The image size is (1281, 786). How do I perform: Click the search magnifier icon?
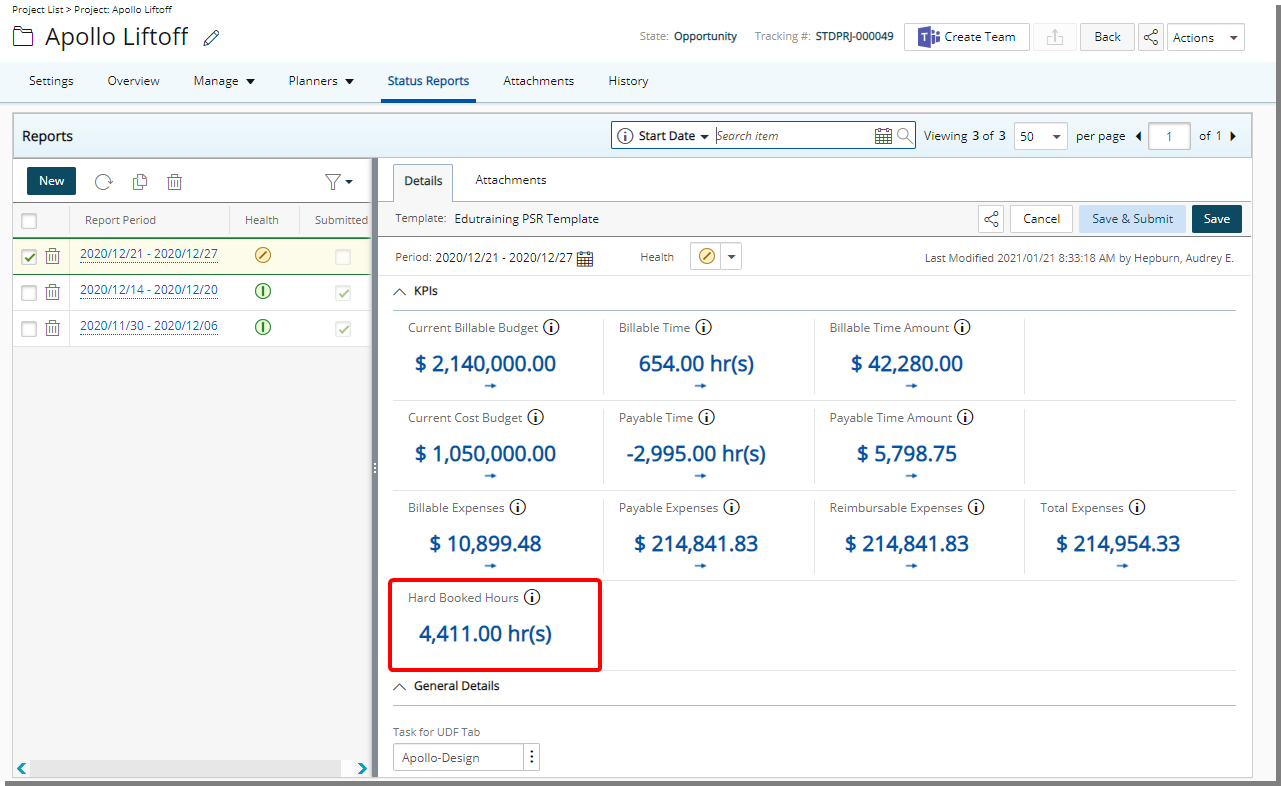tap(904, 136)
